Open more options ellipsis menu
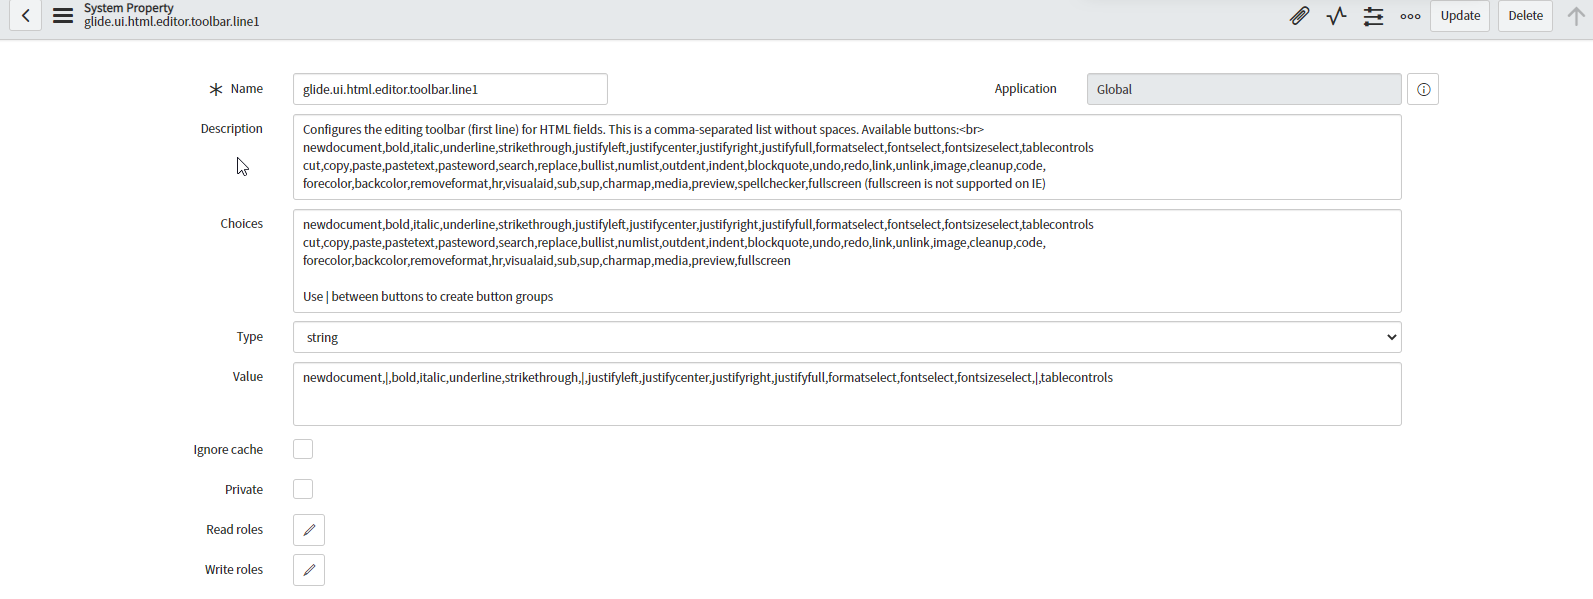The width and height of the screenshot is (1593, 599). 1410,16
